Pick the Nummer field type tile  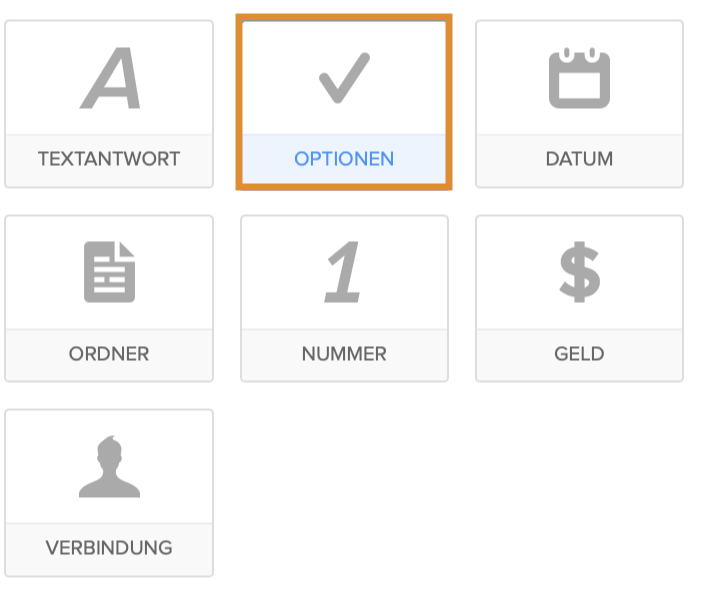344,298
